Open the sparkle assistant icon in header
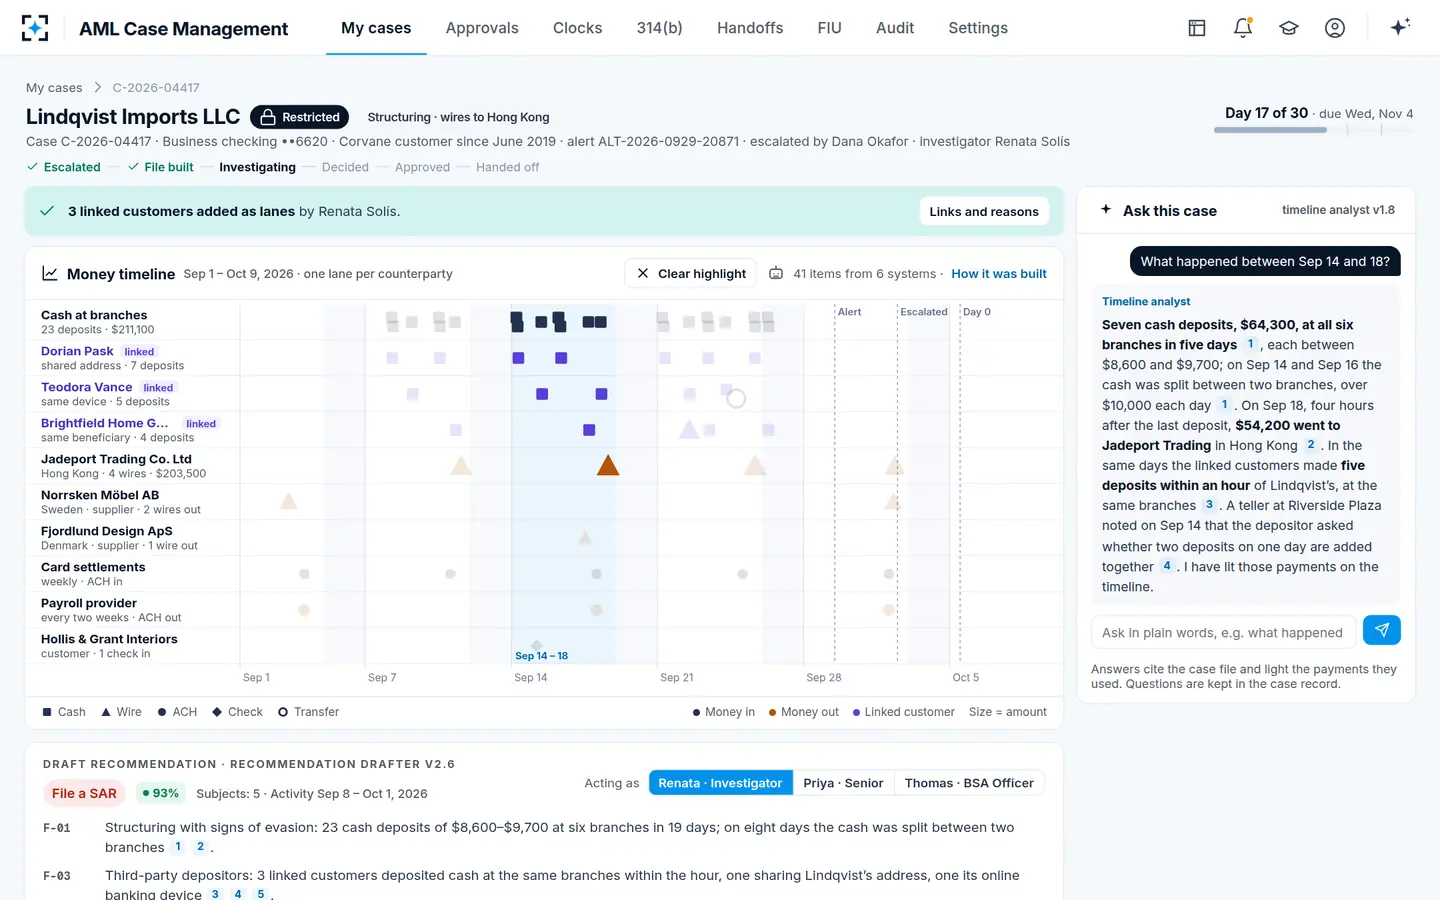Image resolution: width=1440 pixels, height=900 pixels. (1400, 27)
